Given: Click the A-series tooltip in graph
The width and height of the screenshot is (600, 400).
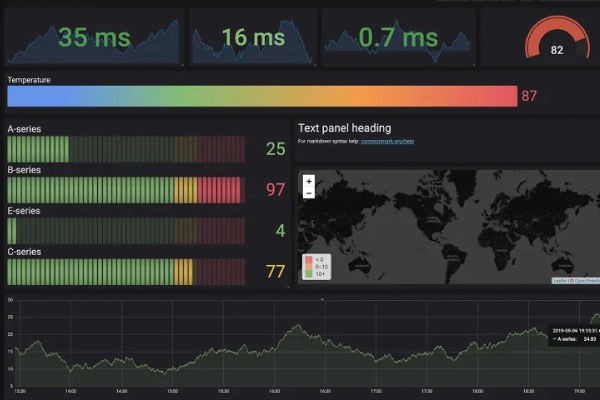Looking at the screenshot, I should (574, 337).
